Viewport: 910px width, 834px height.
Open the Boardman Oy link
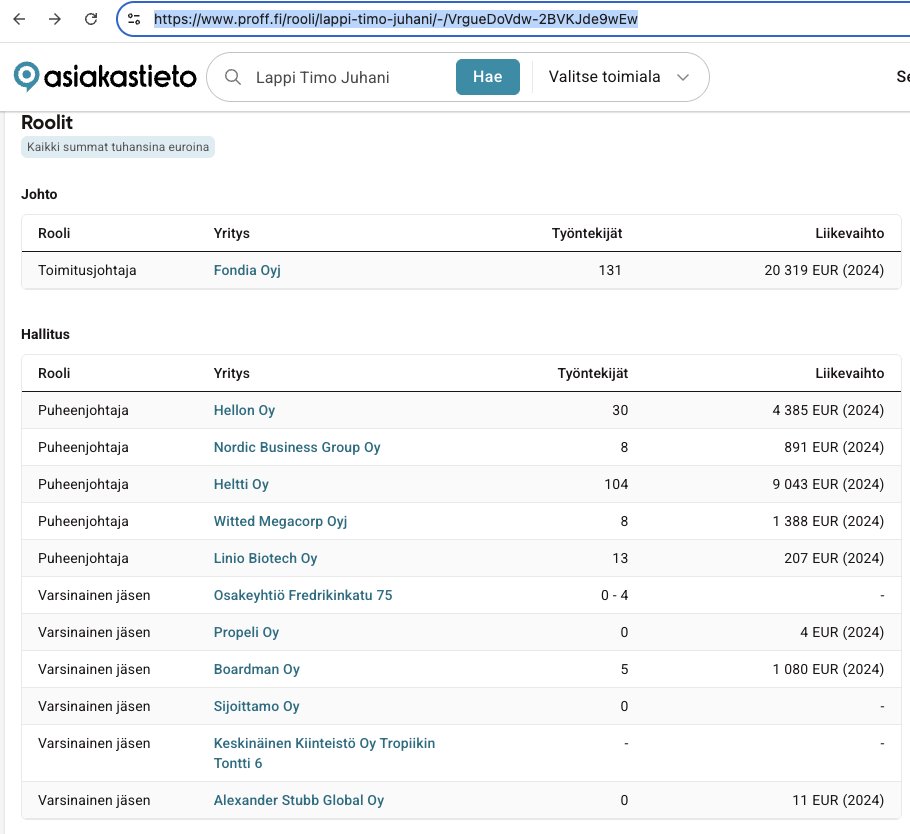256,669
